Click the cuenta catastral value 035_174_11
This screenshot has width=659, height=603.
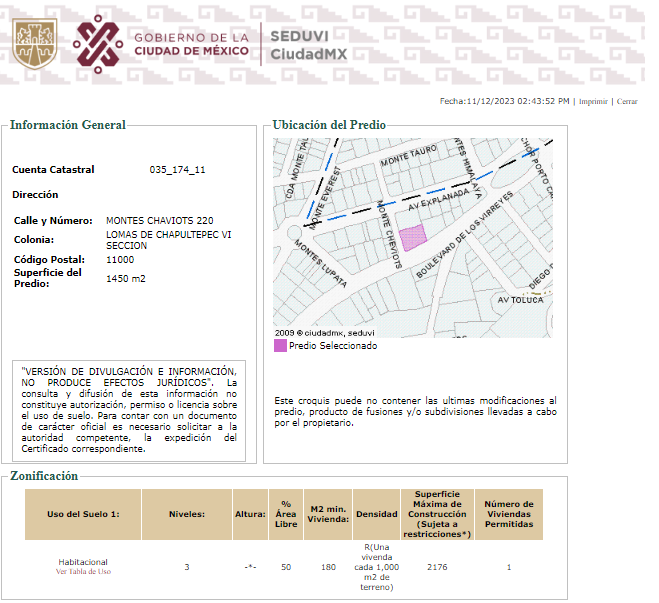[x=177, y=170]
